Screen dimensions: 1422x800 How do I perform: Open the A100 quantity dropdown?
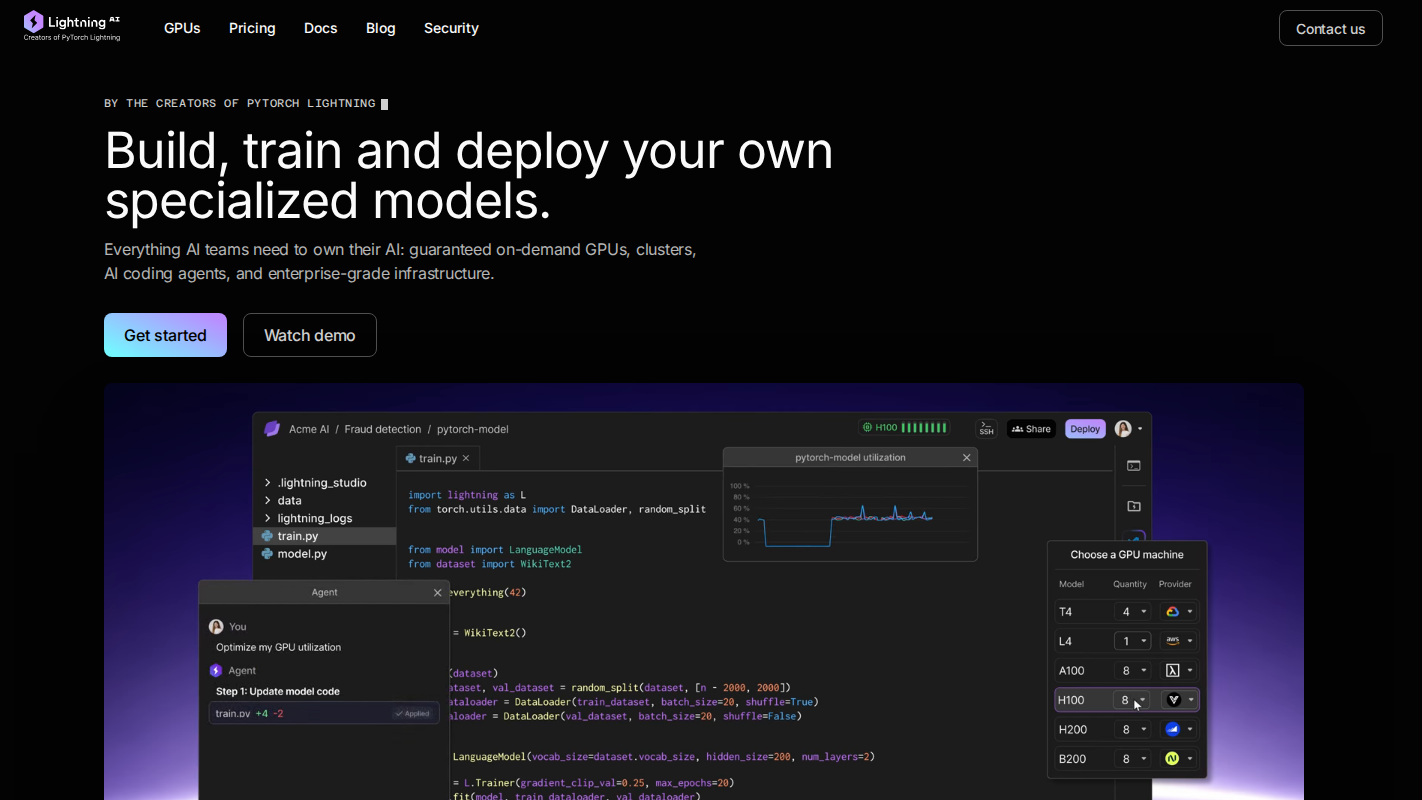pyautogui.click(x=1133, y=671)
